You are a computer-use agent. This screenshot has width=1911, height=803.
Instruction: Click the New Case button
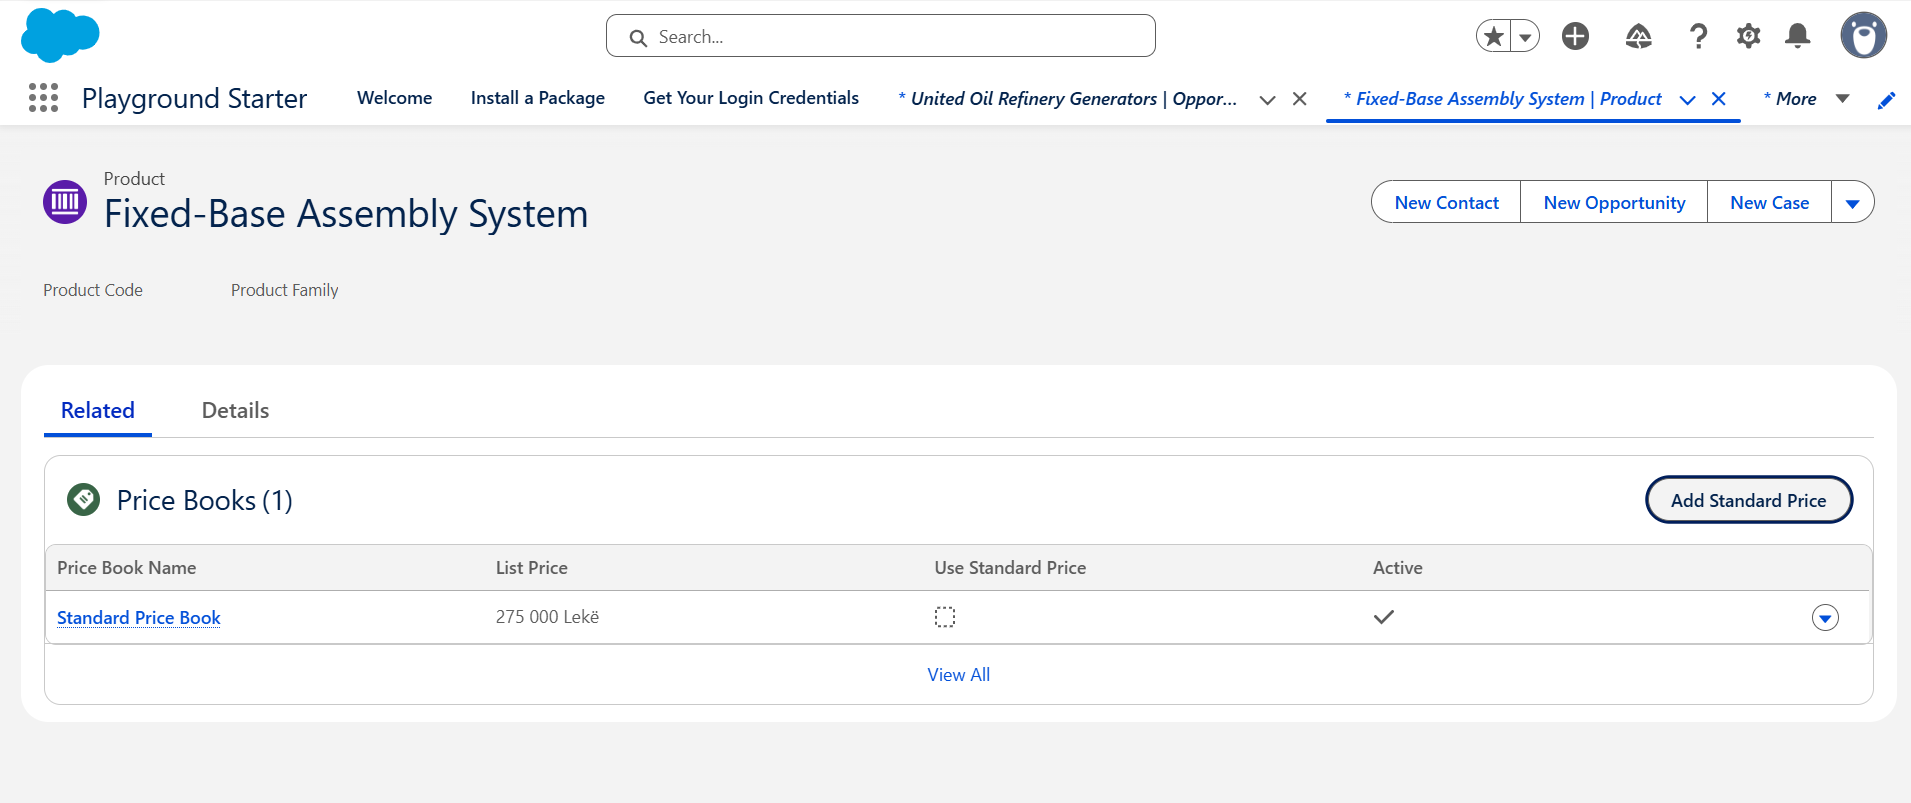pos(1769,202)
